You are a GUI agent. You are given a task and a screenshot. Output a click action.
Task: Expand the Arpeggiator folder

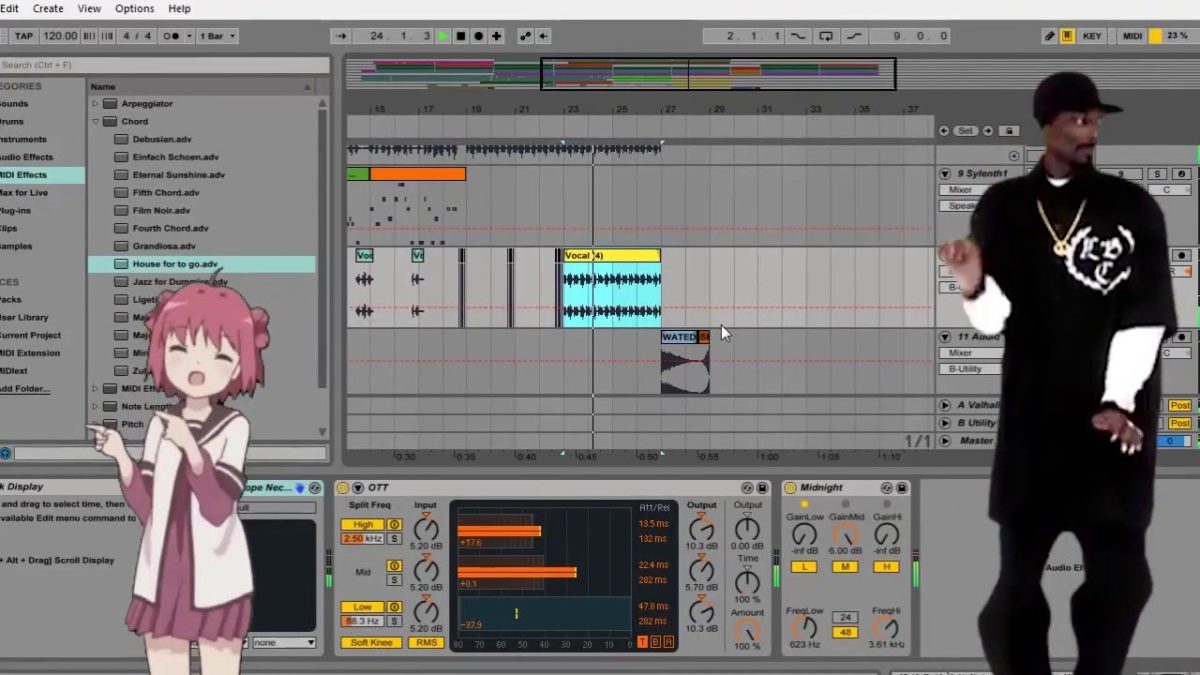96,104
